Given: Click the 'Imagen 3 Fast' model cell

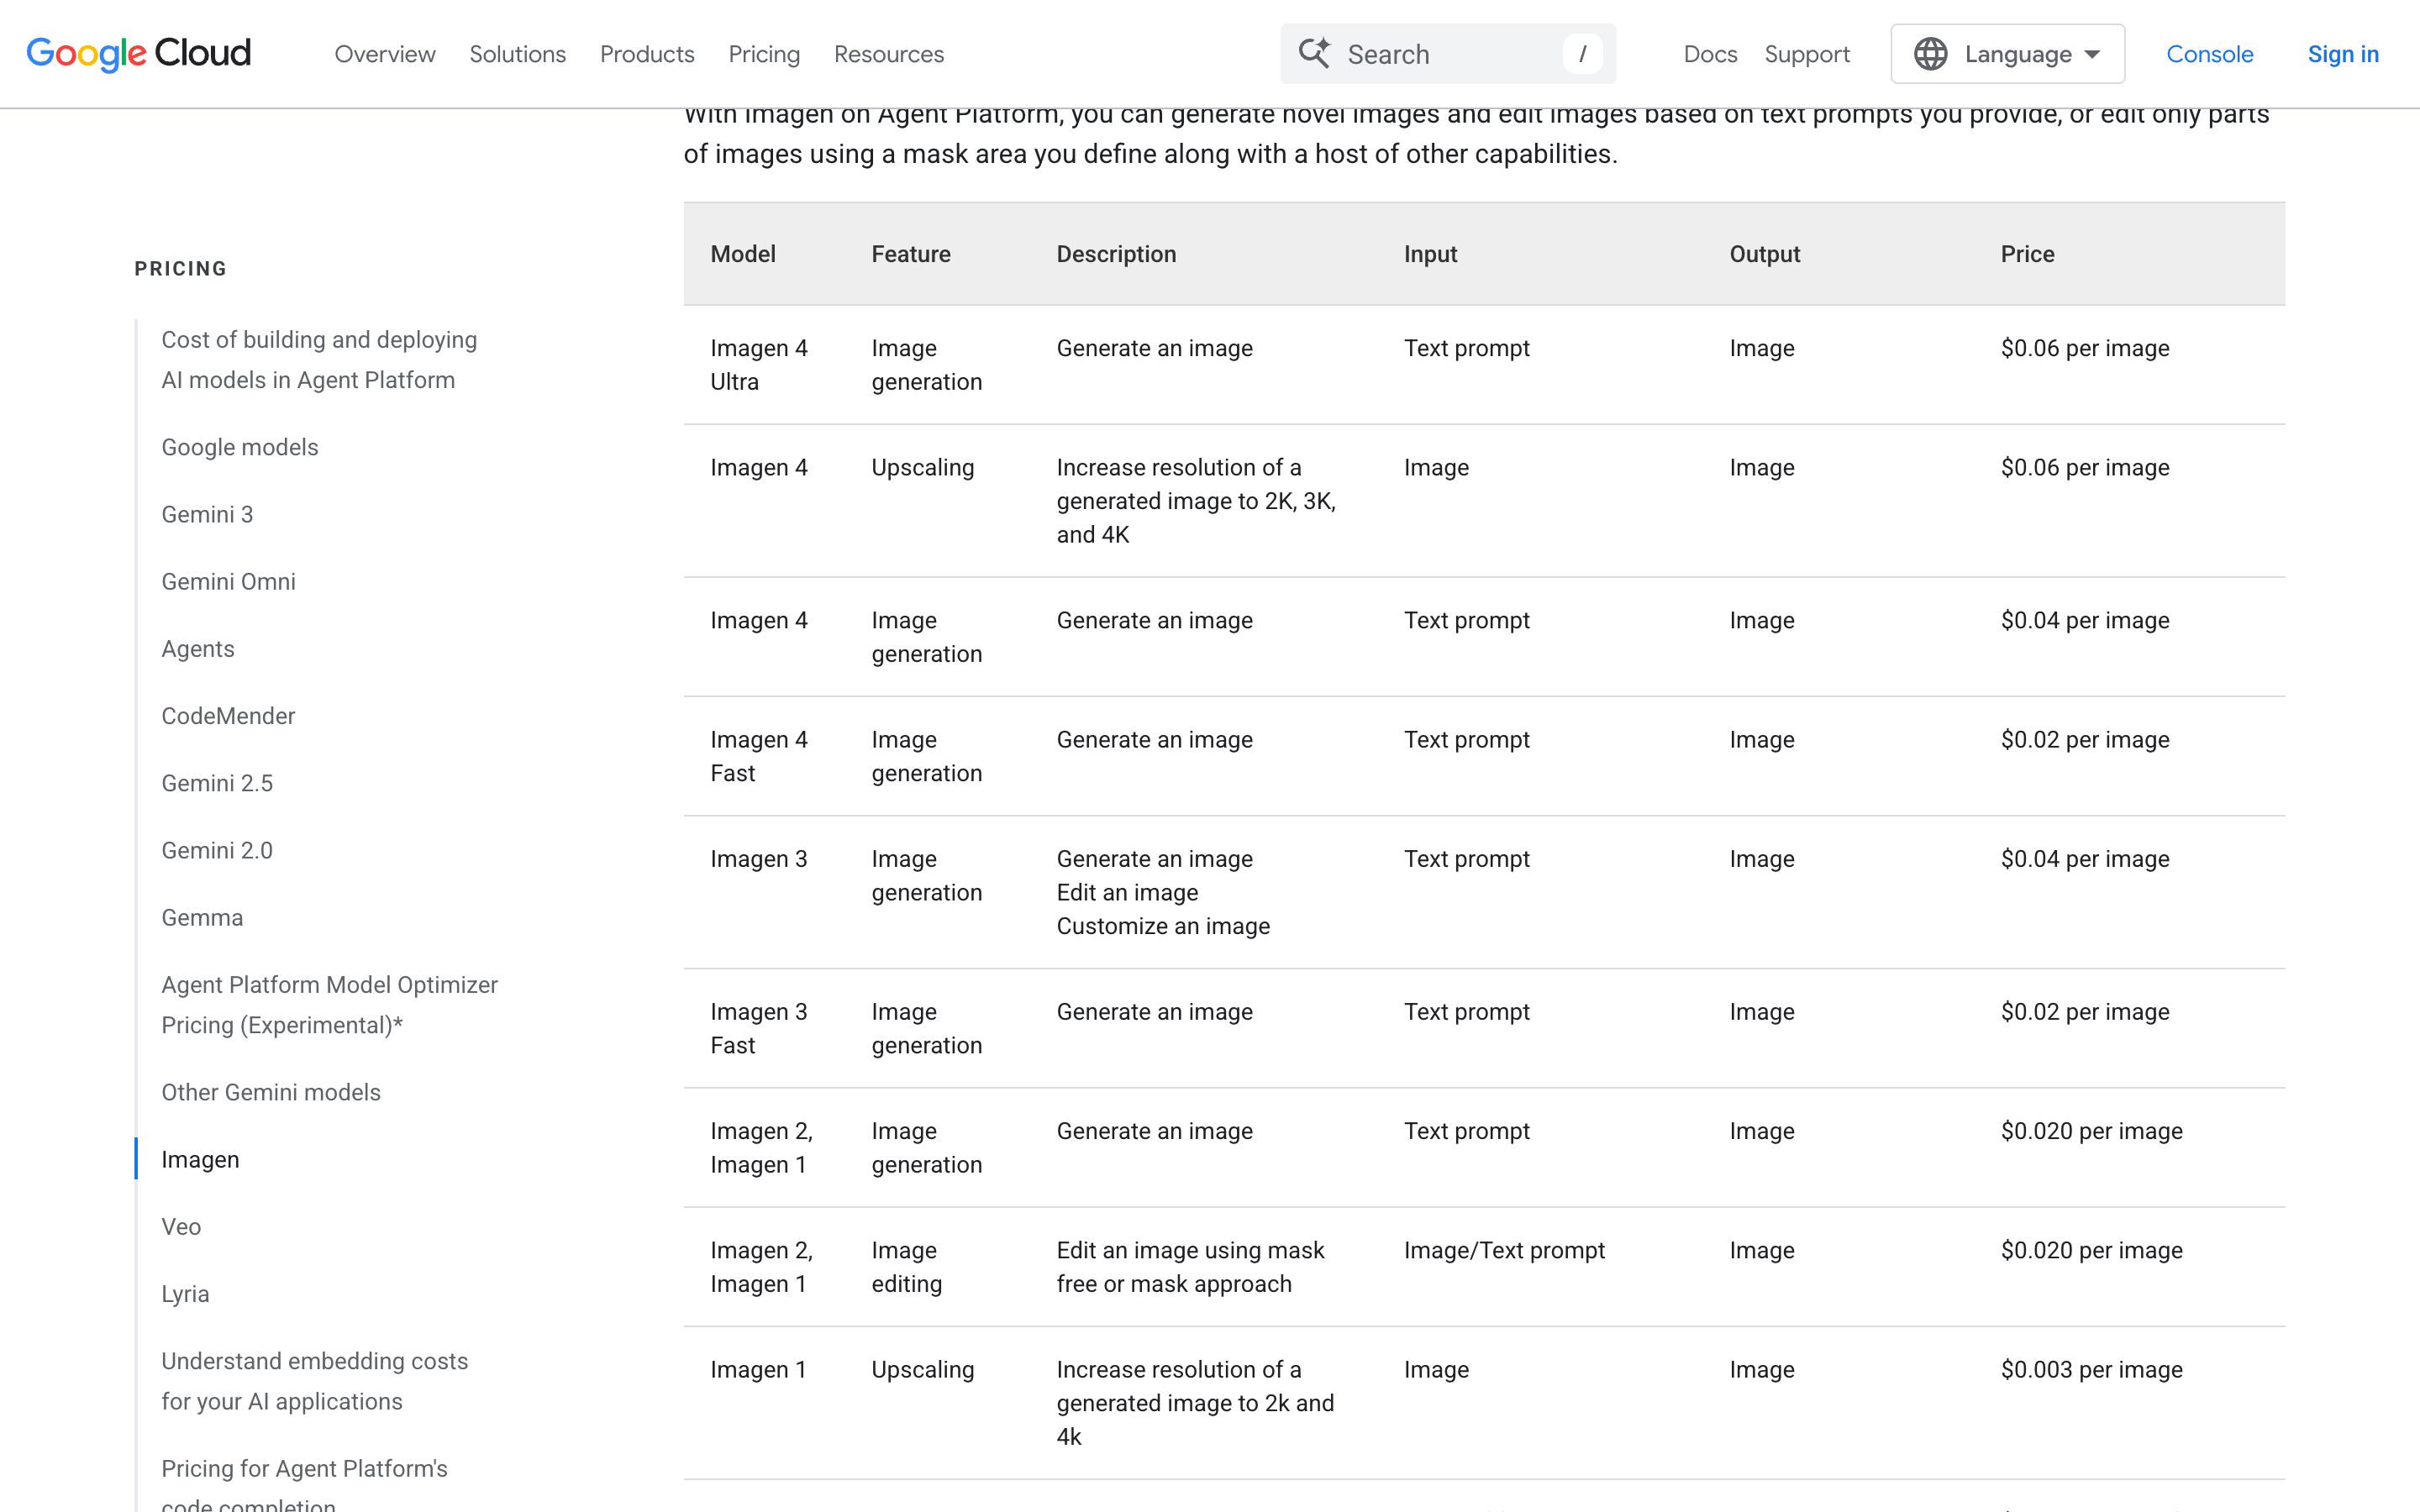Looking at the screenshot, I should (x=759, y=1028).
